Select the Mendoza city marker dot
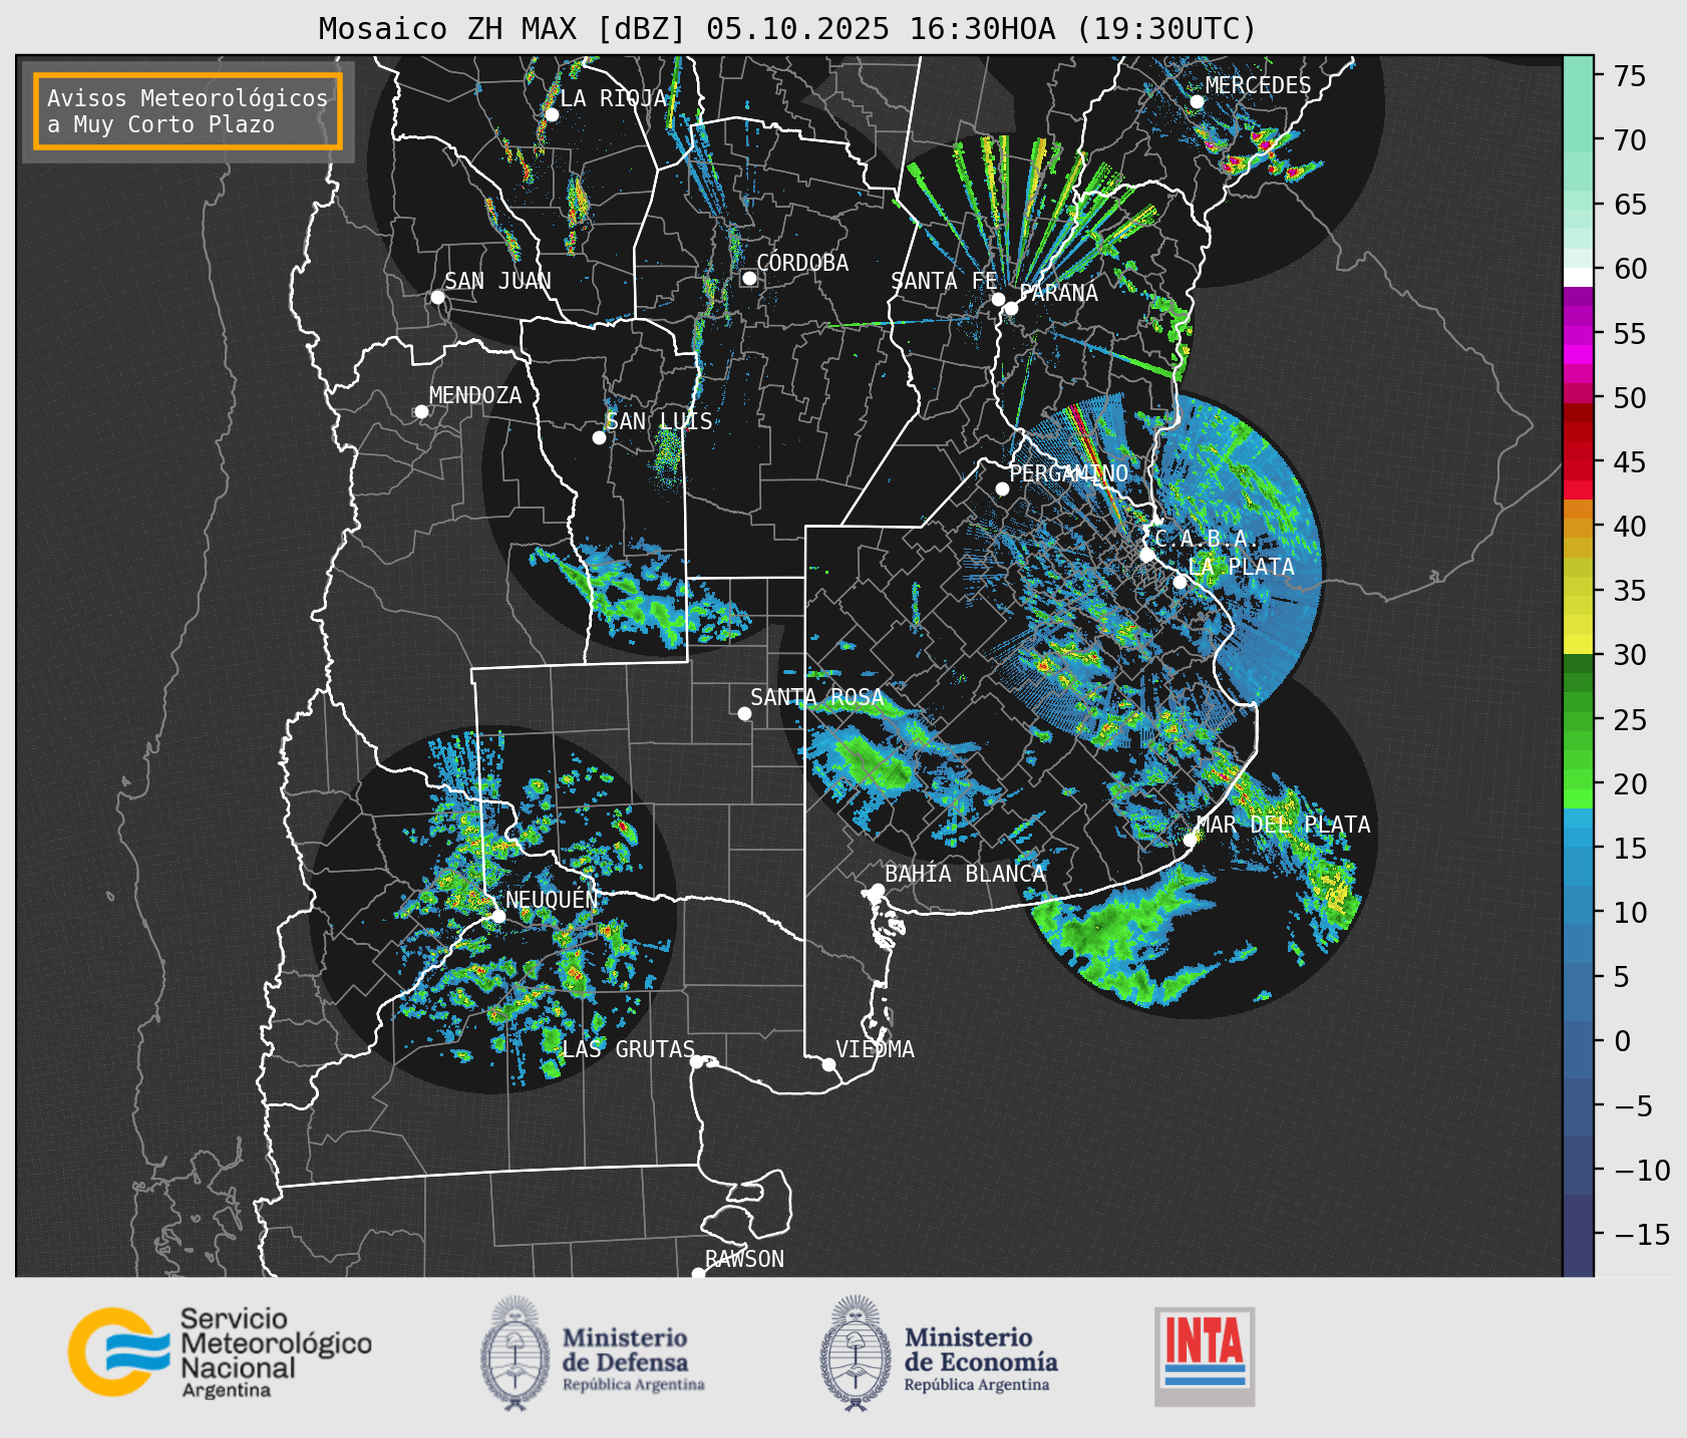The width and height of the screenshot is (1687, 1438). click(421, 412)
